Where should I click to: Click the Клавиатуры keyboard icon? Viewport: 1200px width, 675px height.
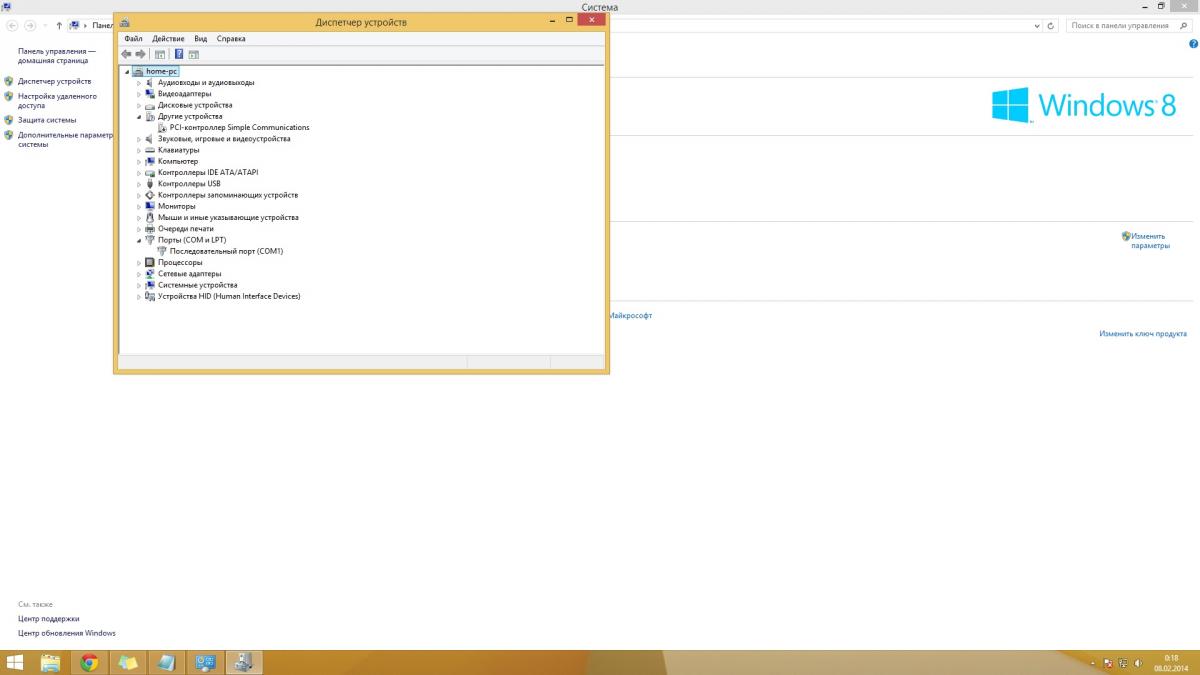150,150
